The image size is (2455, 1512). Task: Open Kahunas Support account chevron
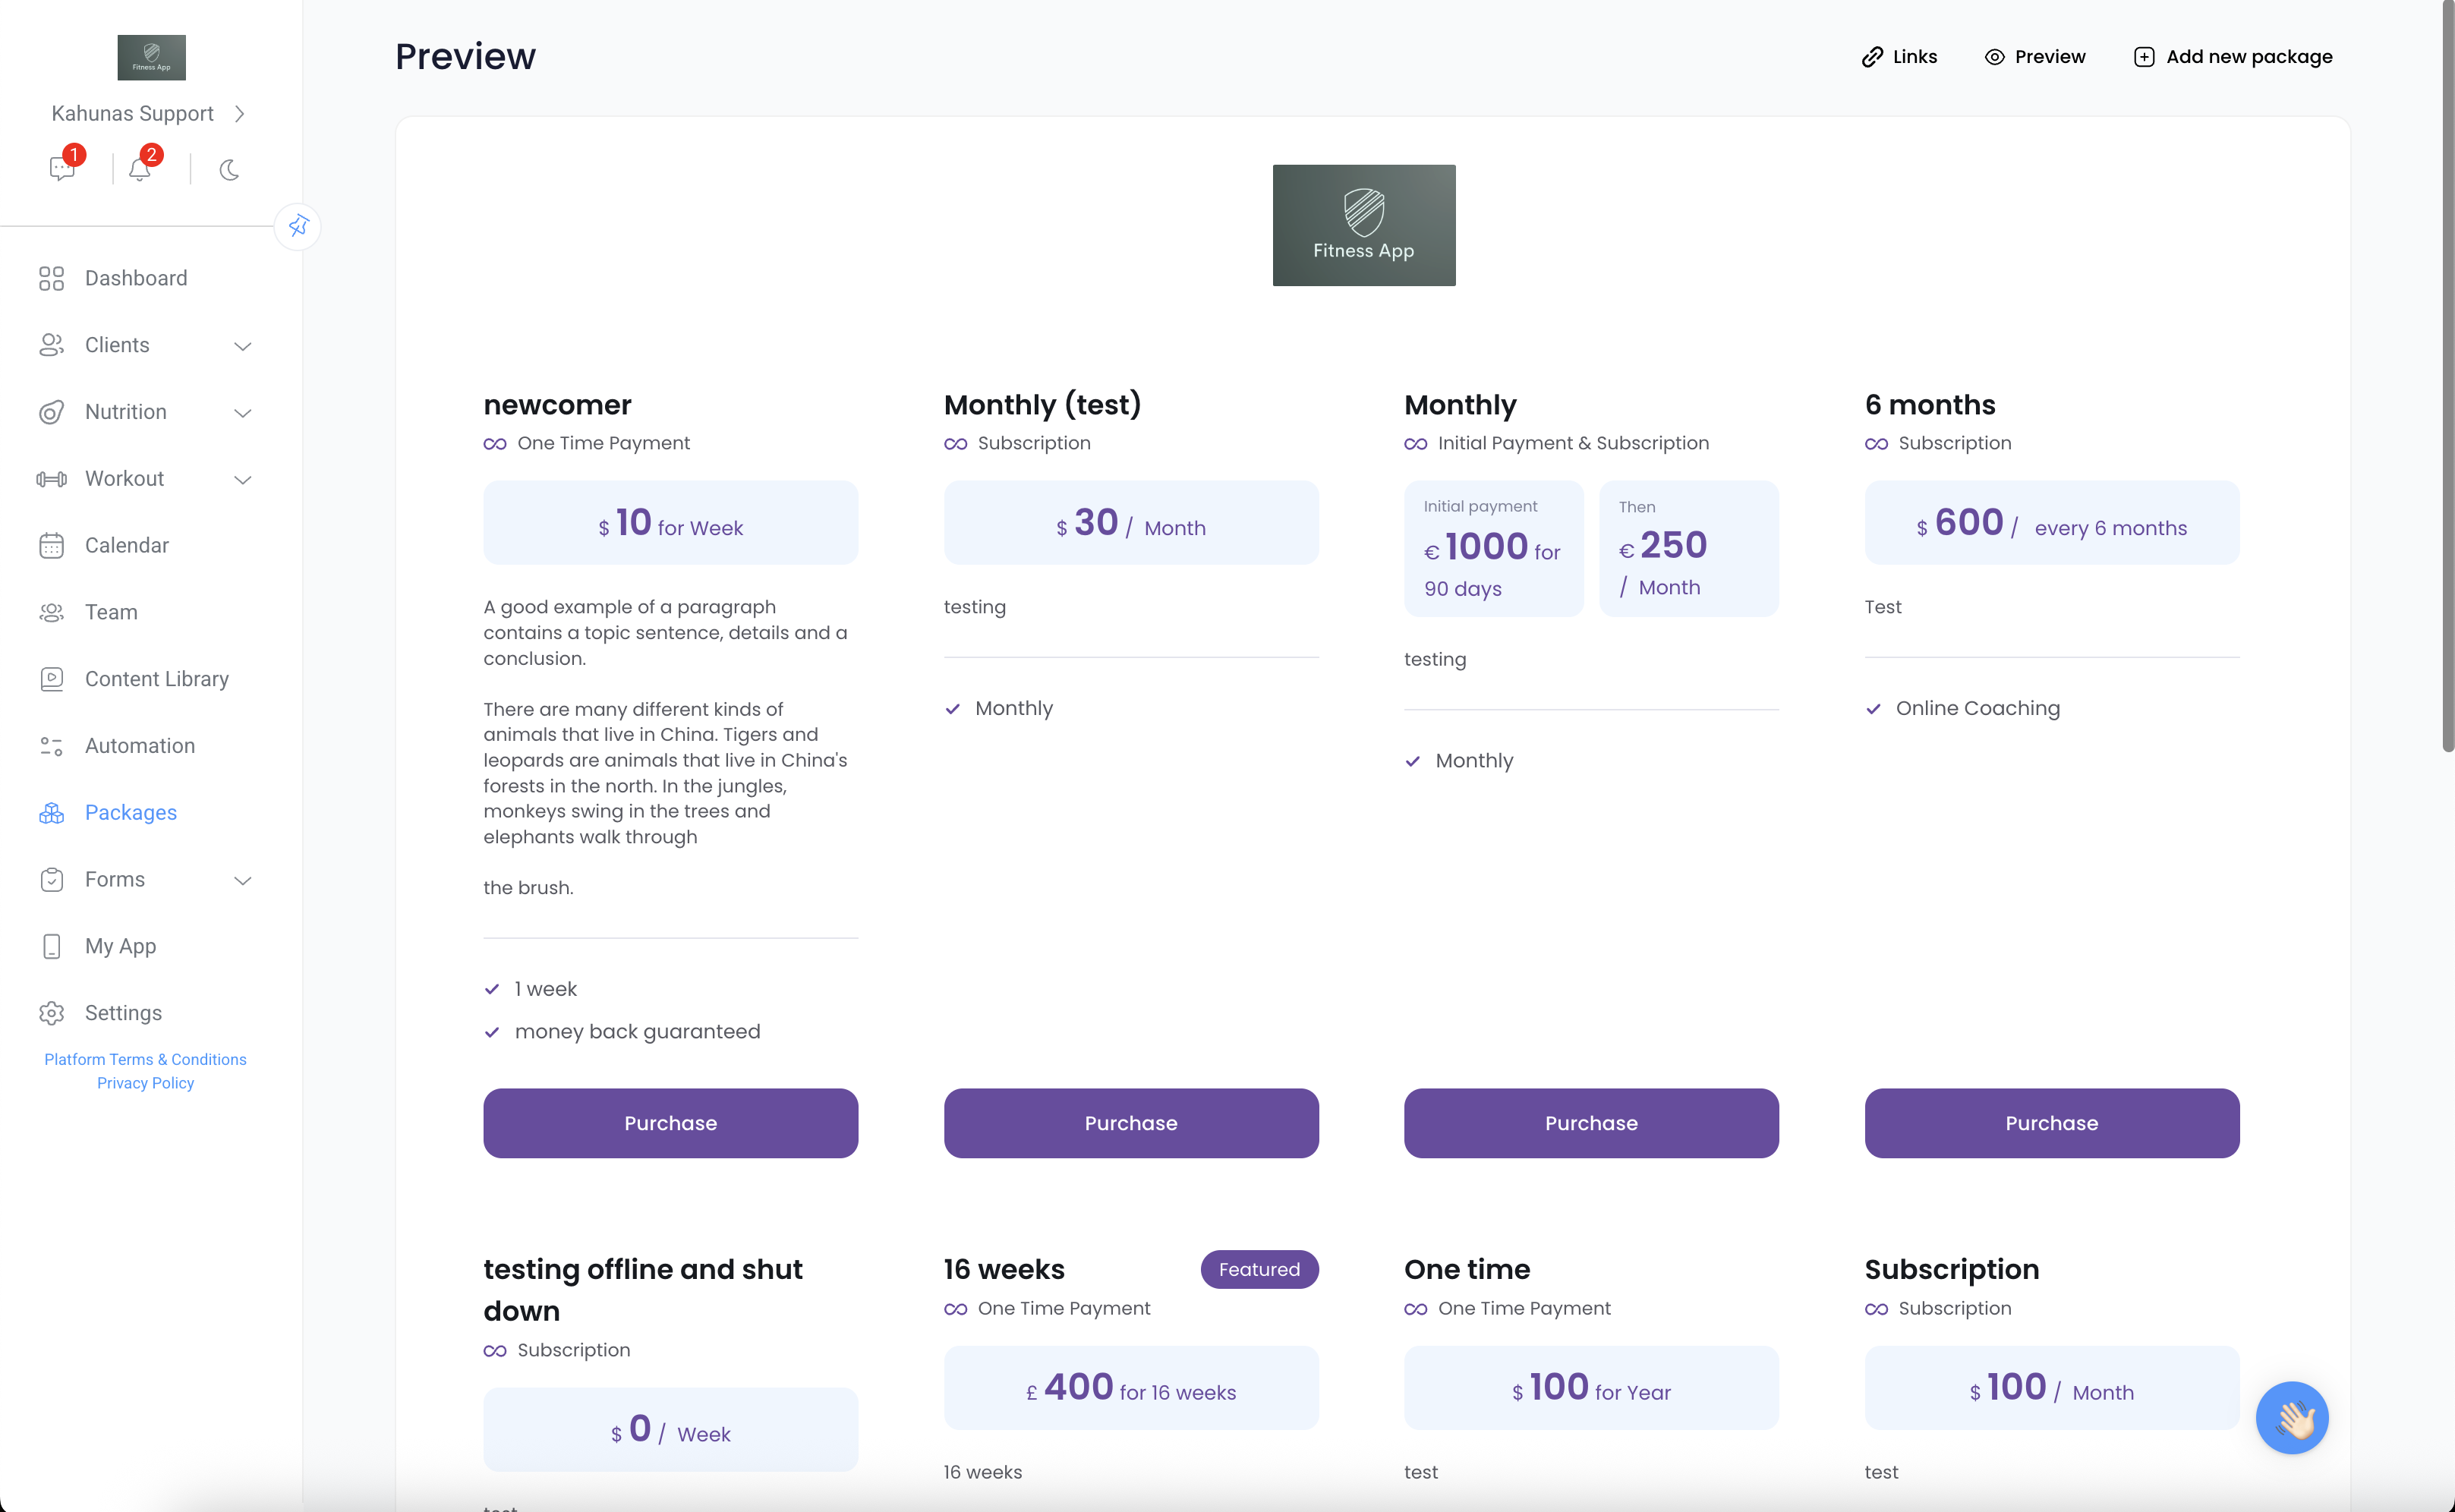[x=240, y=114]
